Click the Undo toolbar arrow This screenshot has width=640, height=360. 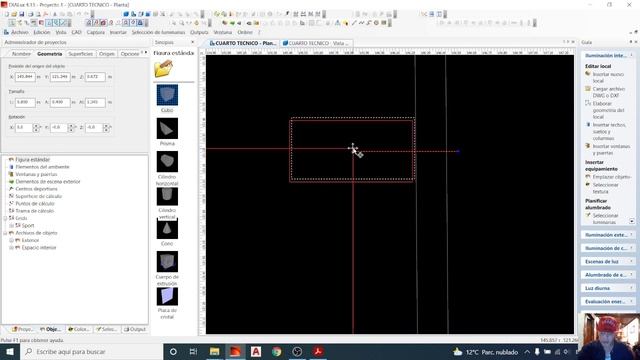(79, 14)
